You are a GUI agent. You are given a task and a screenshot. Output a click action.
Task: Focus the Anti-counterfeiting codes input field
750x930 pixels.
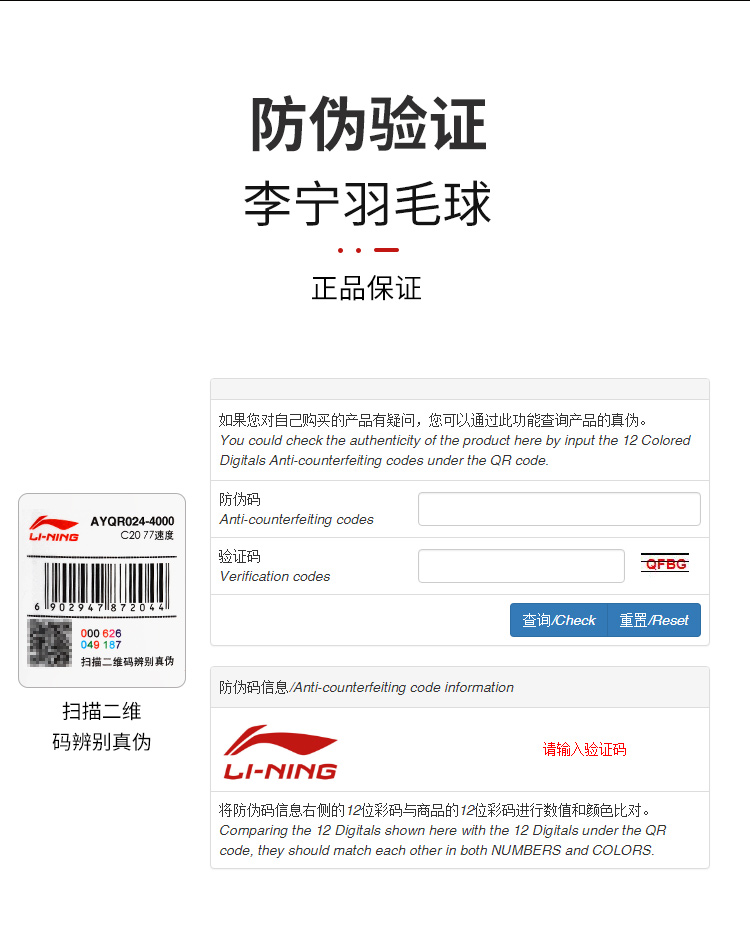(x=559, y=509)
